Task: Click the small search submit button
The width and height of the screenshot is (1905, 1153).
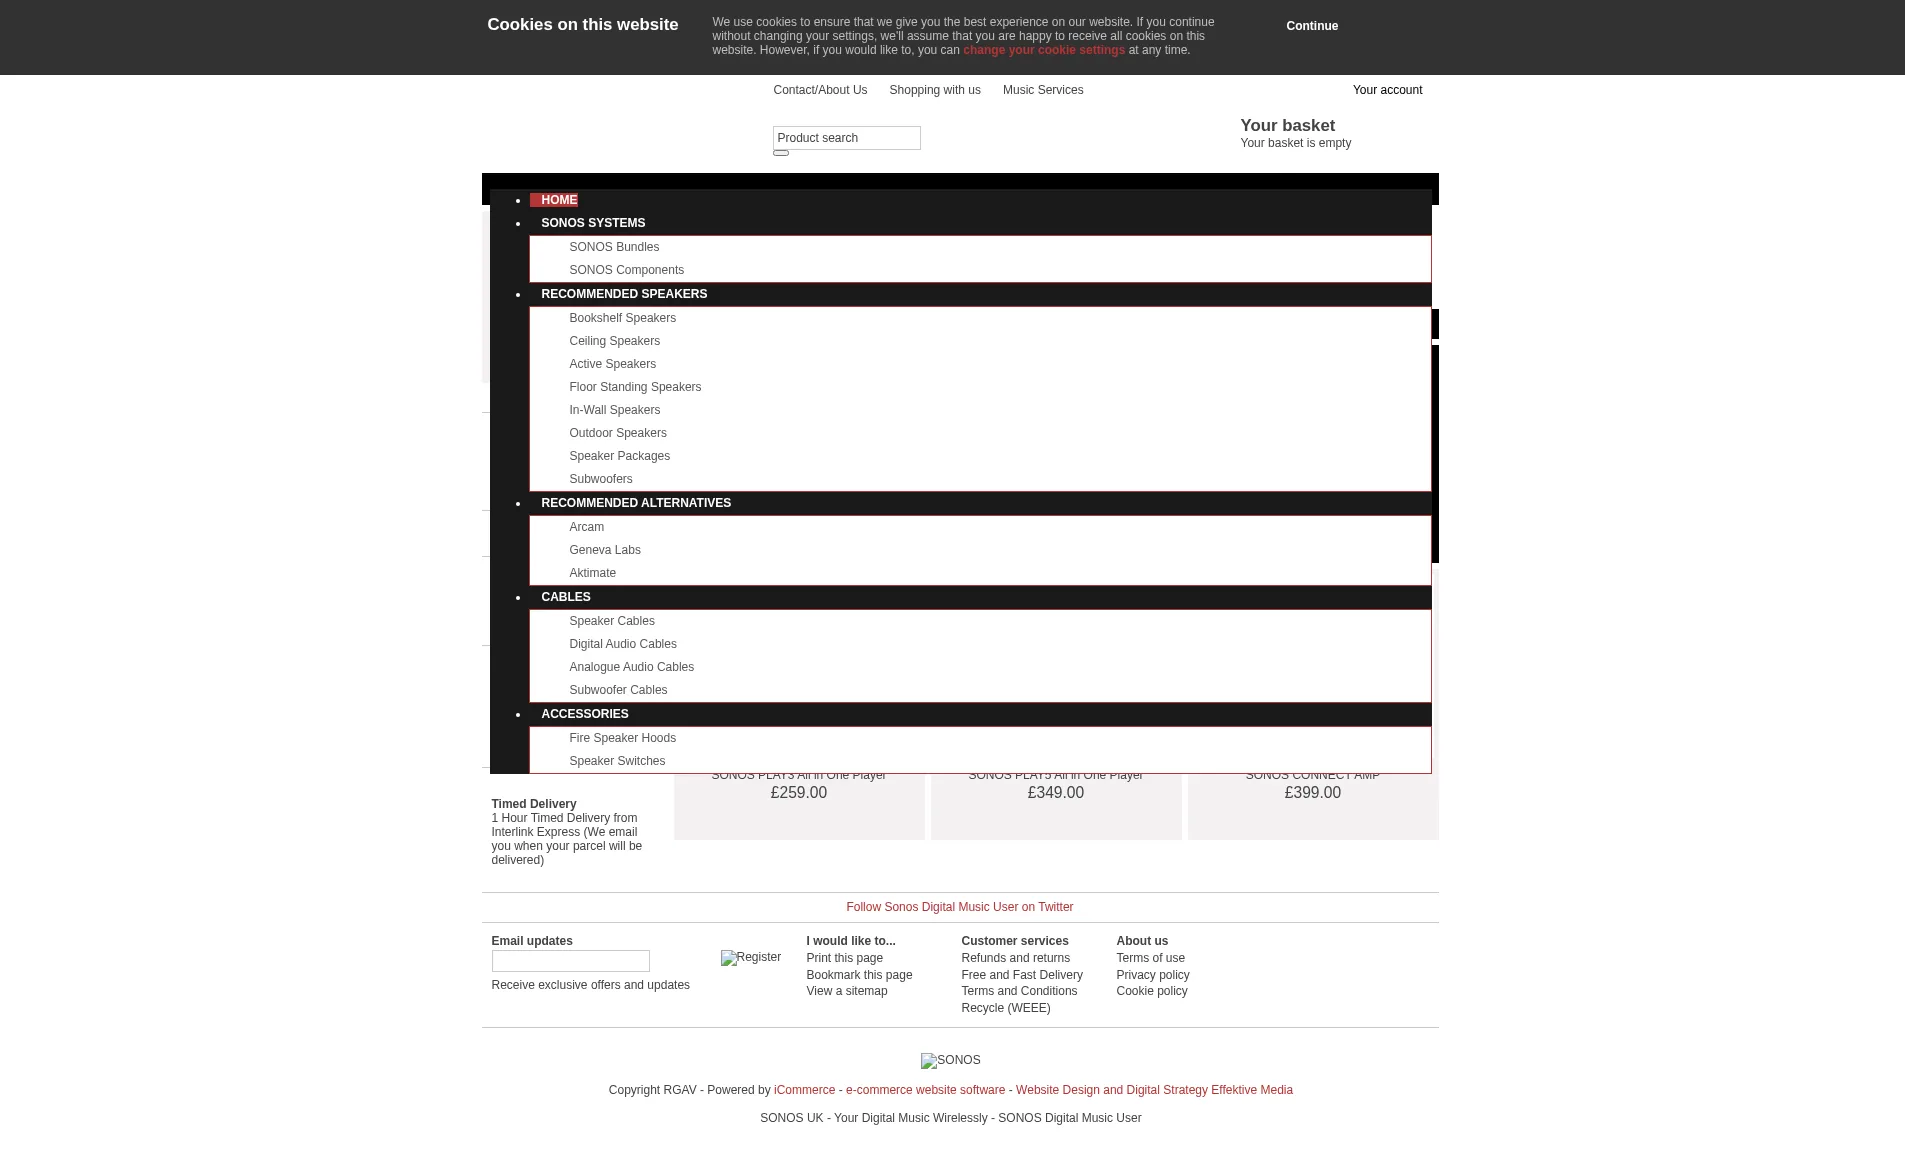Action: point(781,153)
